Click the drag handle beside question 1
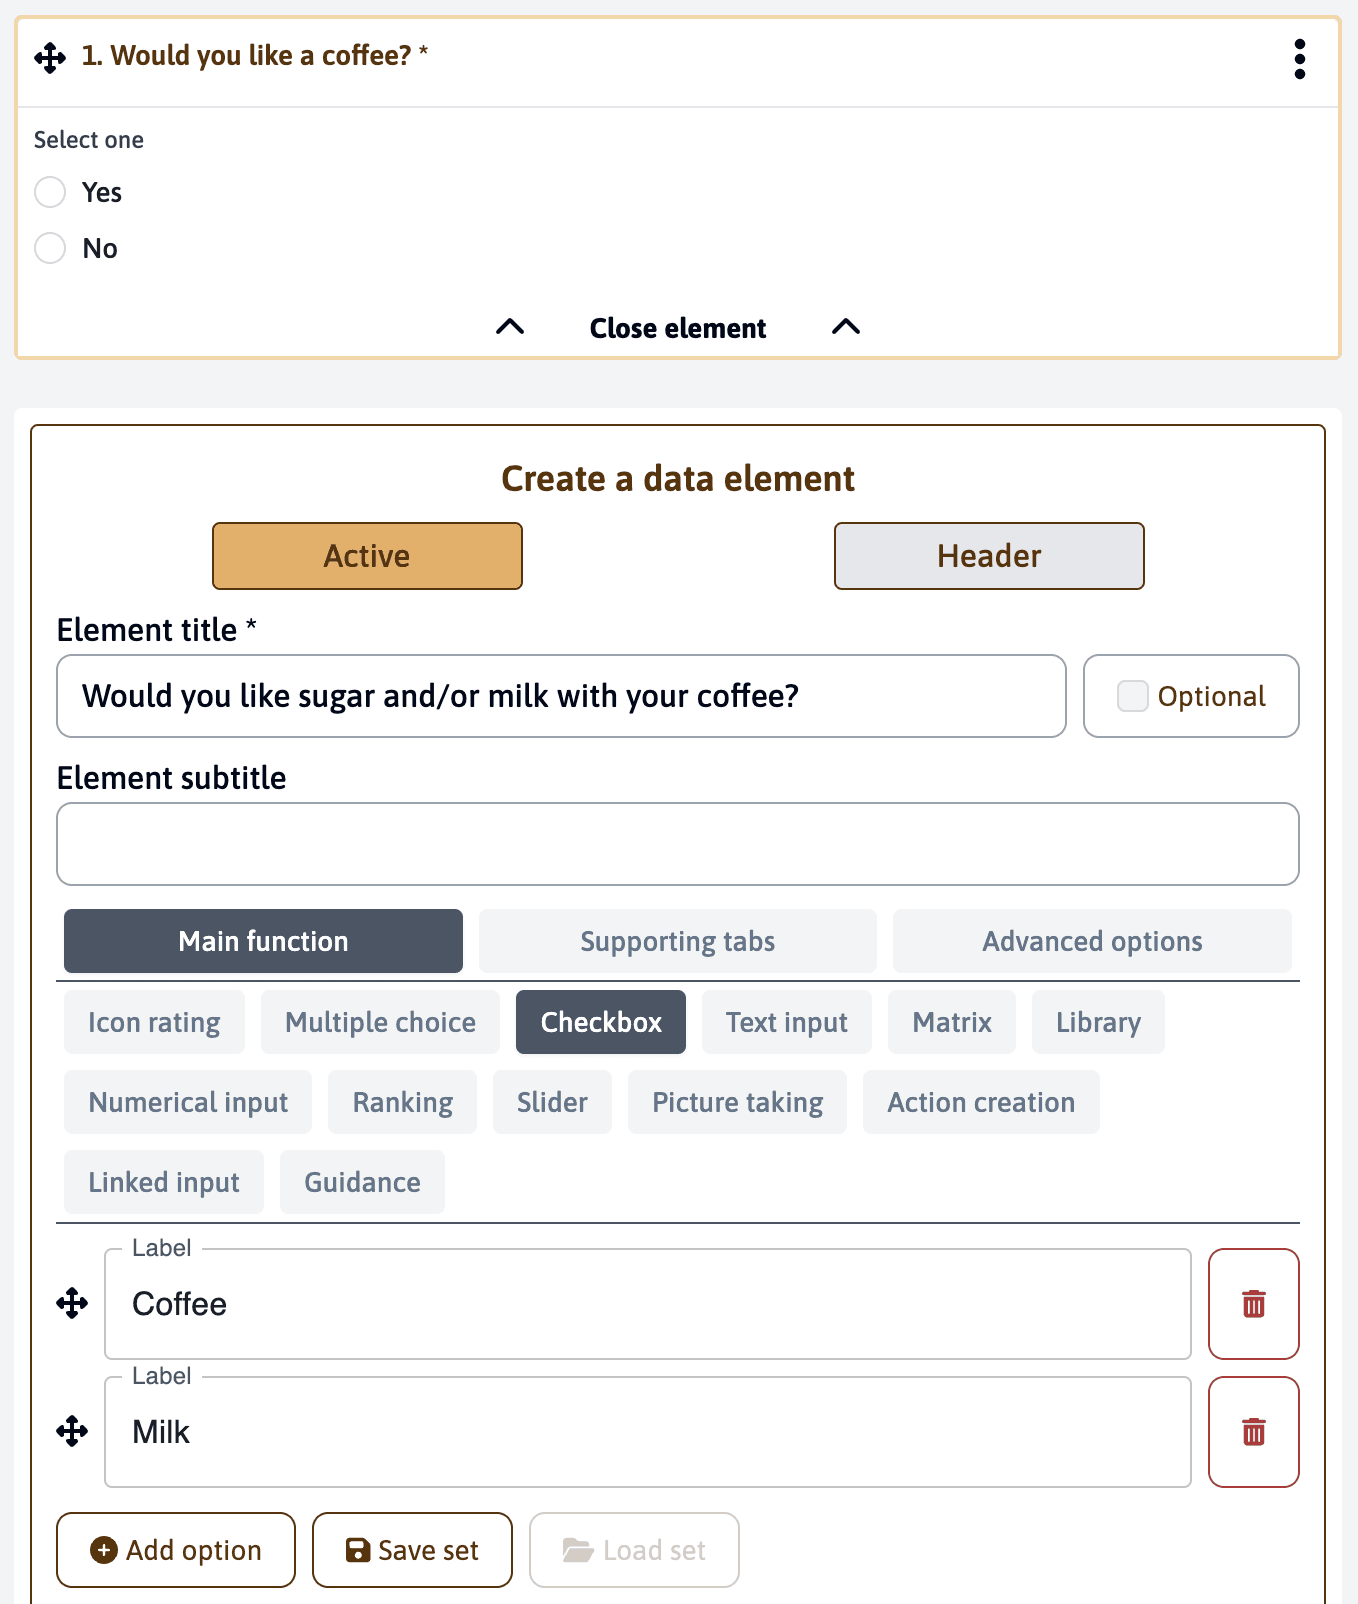 click(50, 58)
